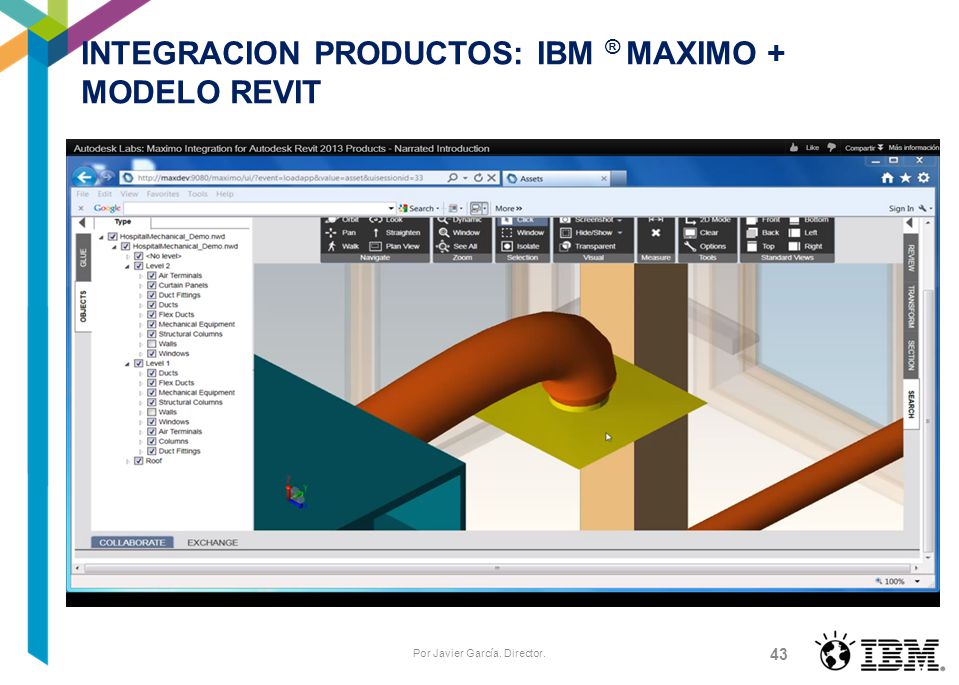959x685 pixels.
Task: Choose the Zoom Window tool
Action: click(459, 233)
